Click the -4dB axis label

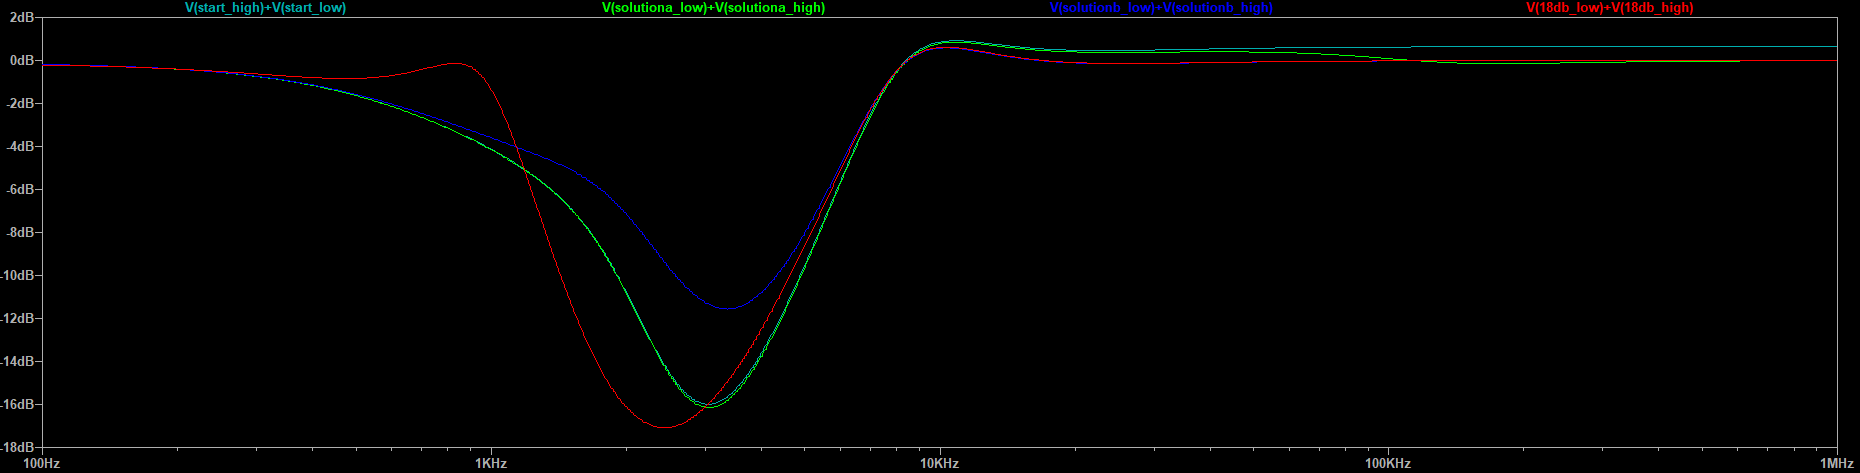click(x=19, y=147)
